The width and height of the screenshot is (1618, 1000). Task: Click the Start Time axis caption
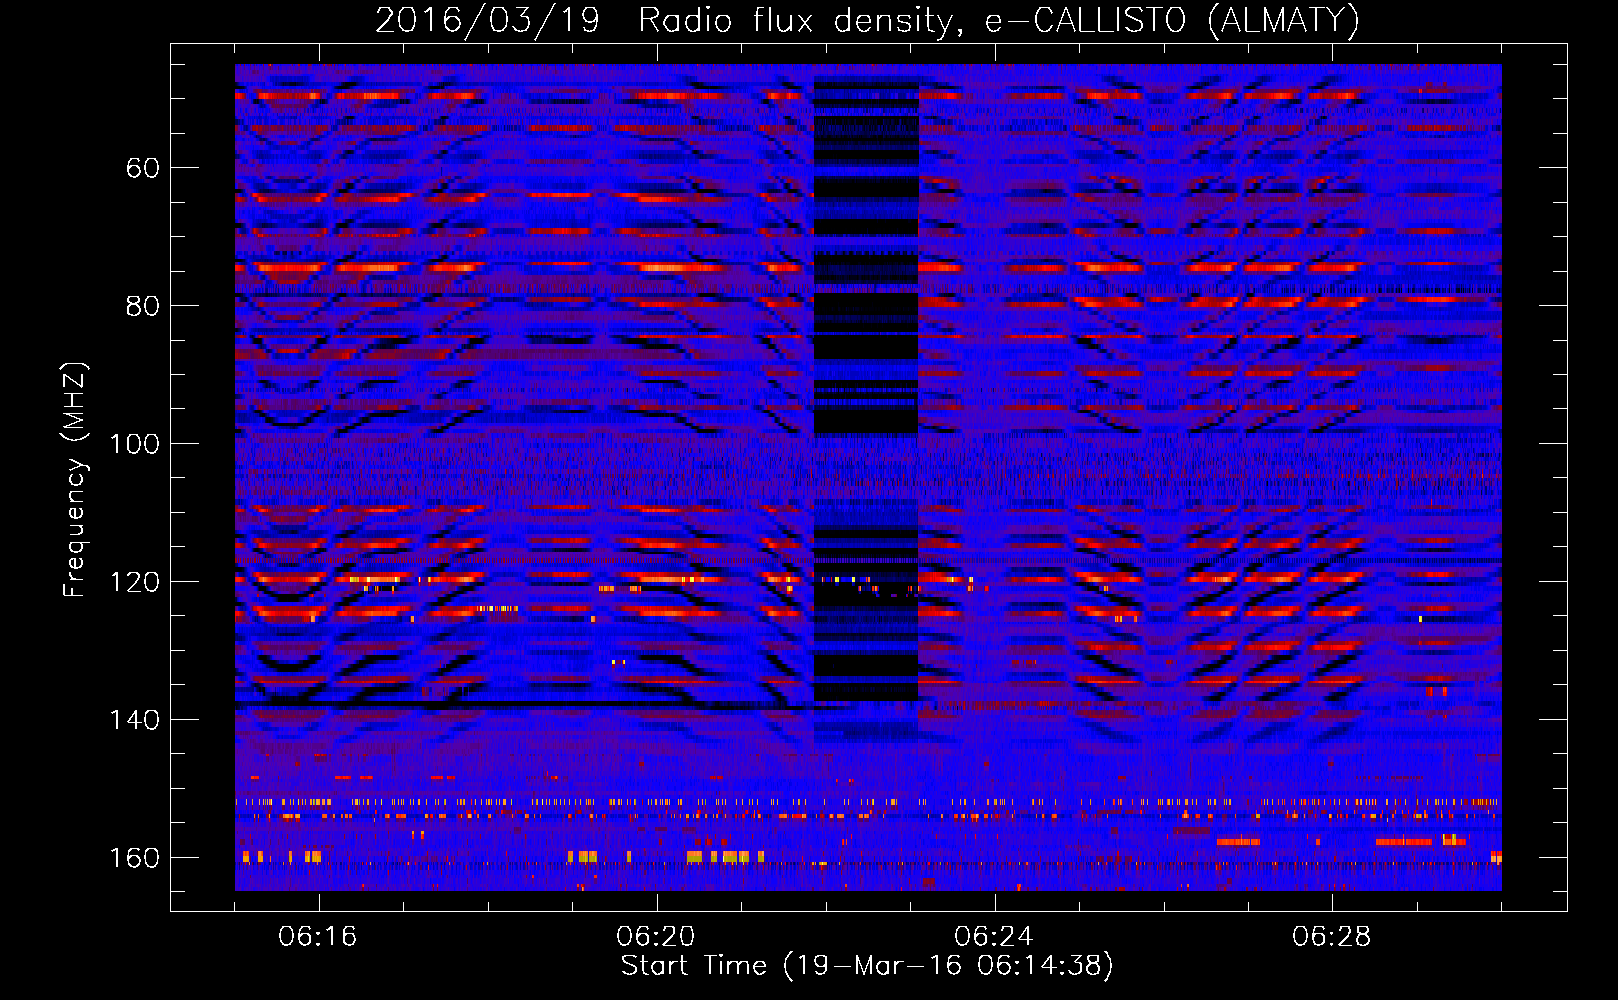click(867, 966)
